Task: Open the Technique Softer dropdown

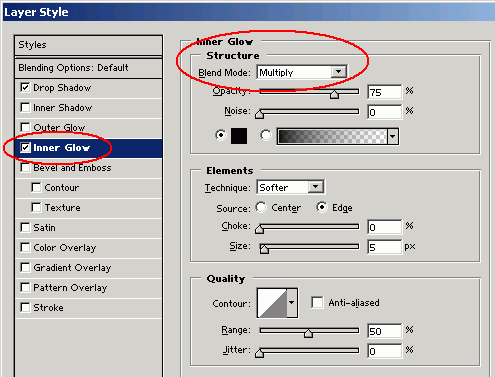Action: (291, 187)
